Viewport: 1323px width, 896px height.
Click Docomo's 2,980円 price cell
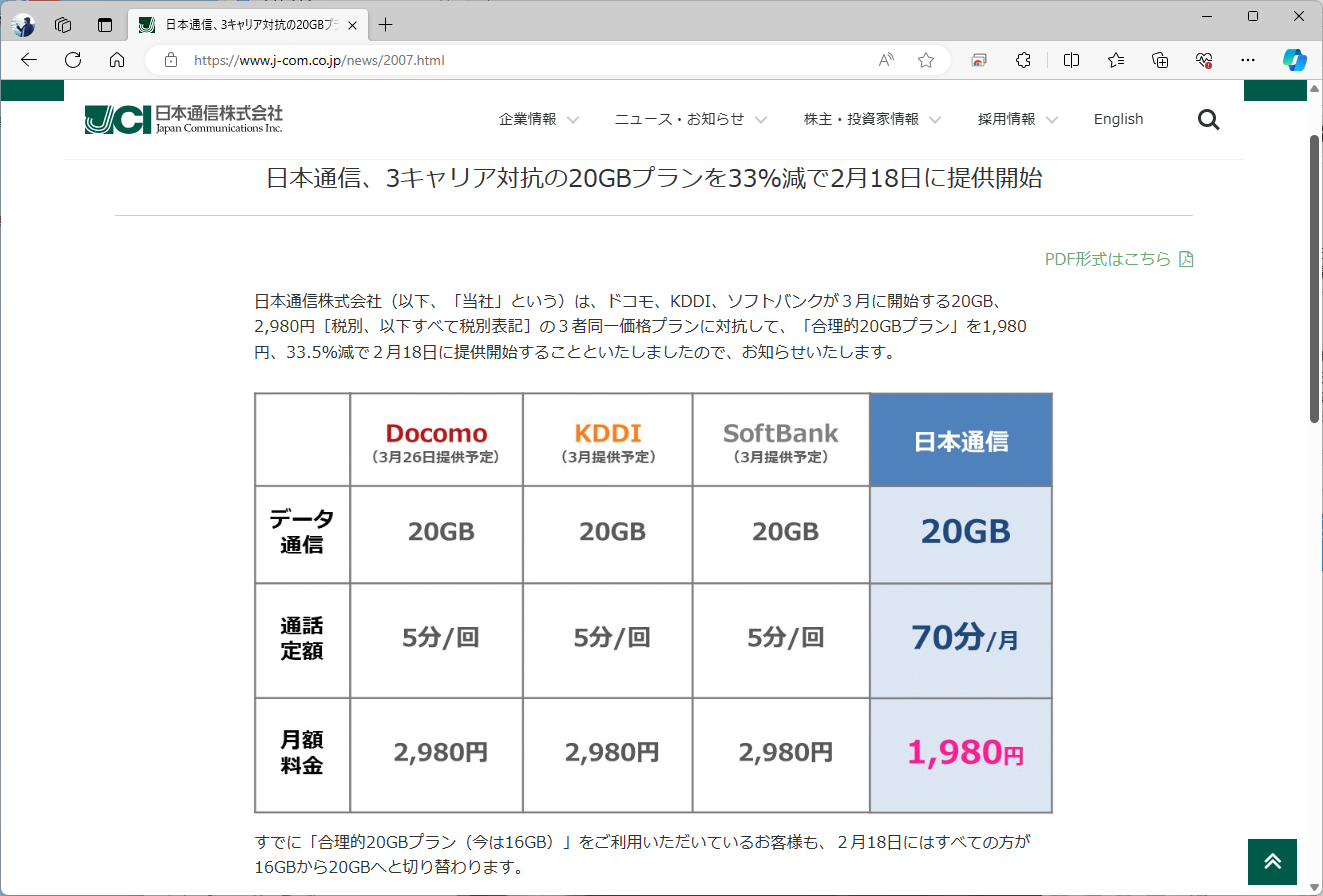(436, 754)
